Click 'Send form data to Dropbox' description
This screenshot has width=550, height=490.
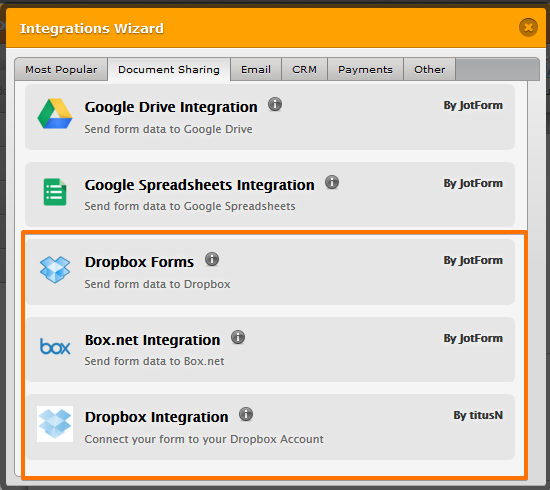157,284
